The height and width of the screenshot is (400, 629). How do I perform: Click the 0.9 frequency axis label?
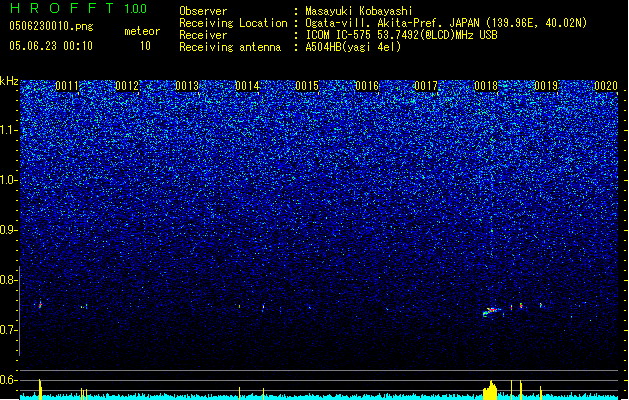coord(9,230)
